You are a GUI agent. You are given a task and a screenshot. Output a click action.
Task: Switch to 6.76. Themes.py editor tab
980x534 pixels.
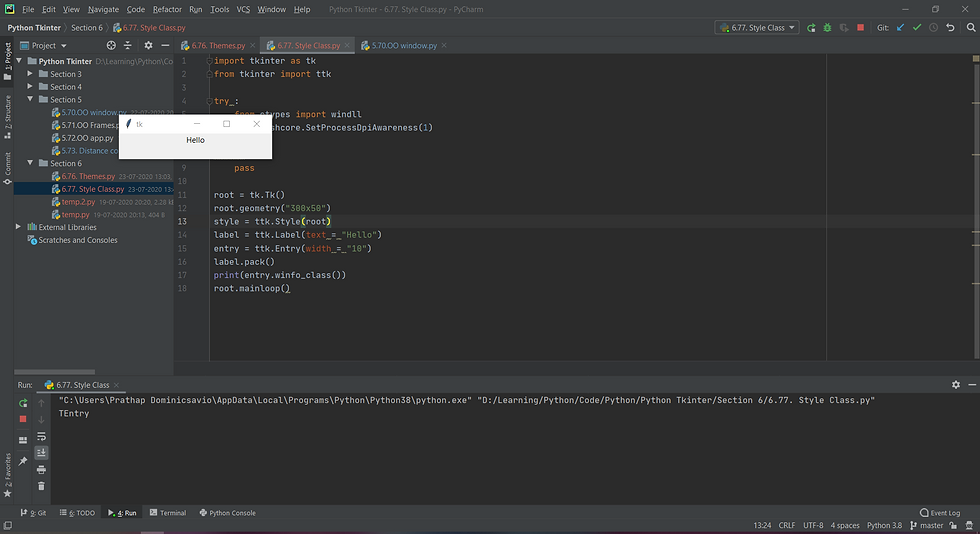coord(218,45)
